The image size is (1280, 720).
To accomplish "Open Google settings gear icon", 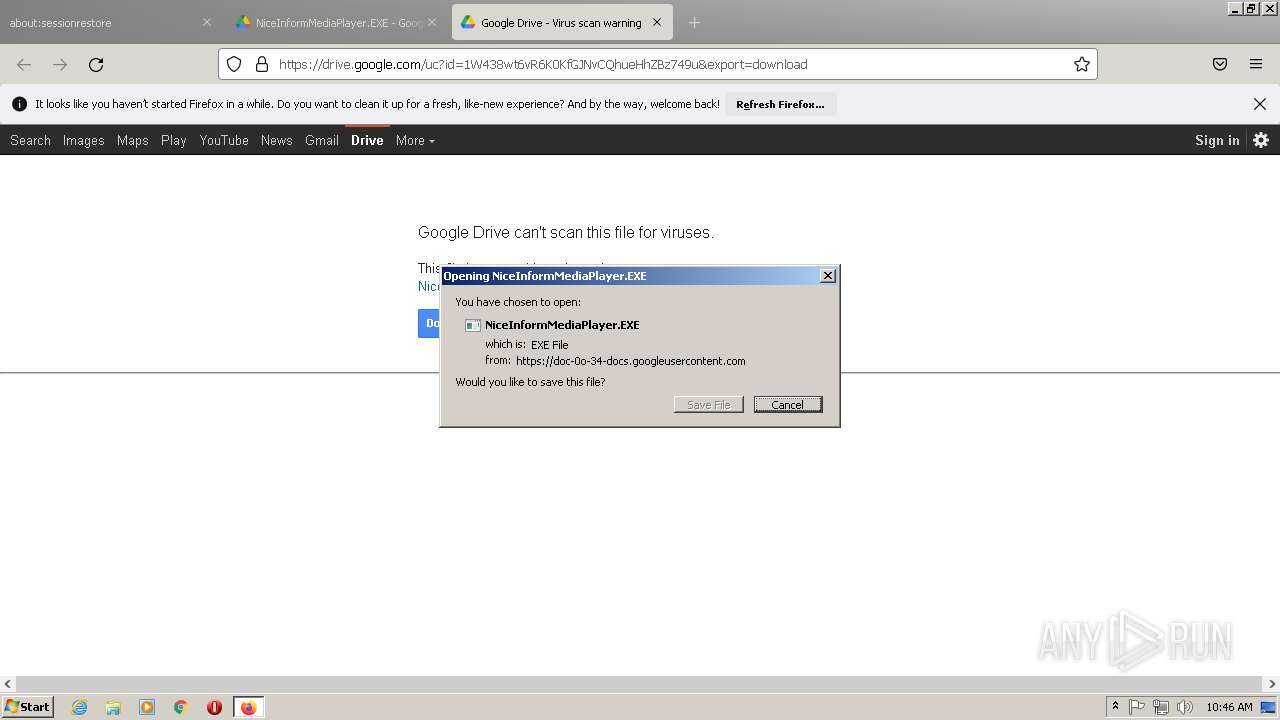I will (x=1261, y=140).
